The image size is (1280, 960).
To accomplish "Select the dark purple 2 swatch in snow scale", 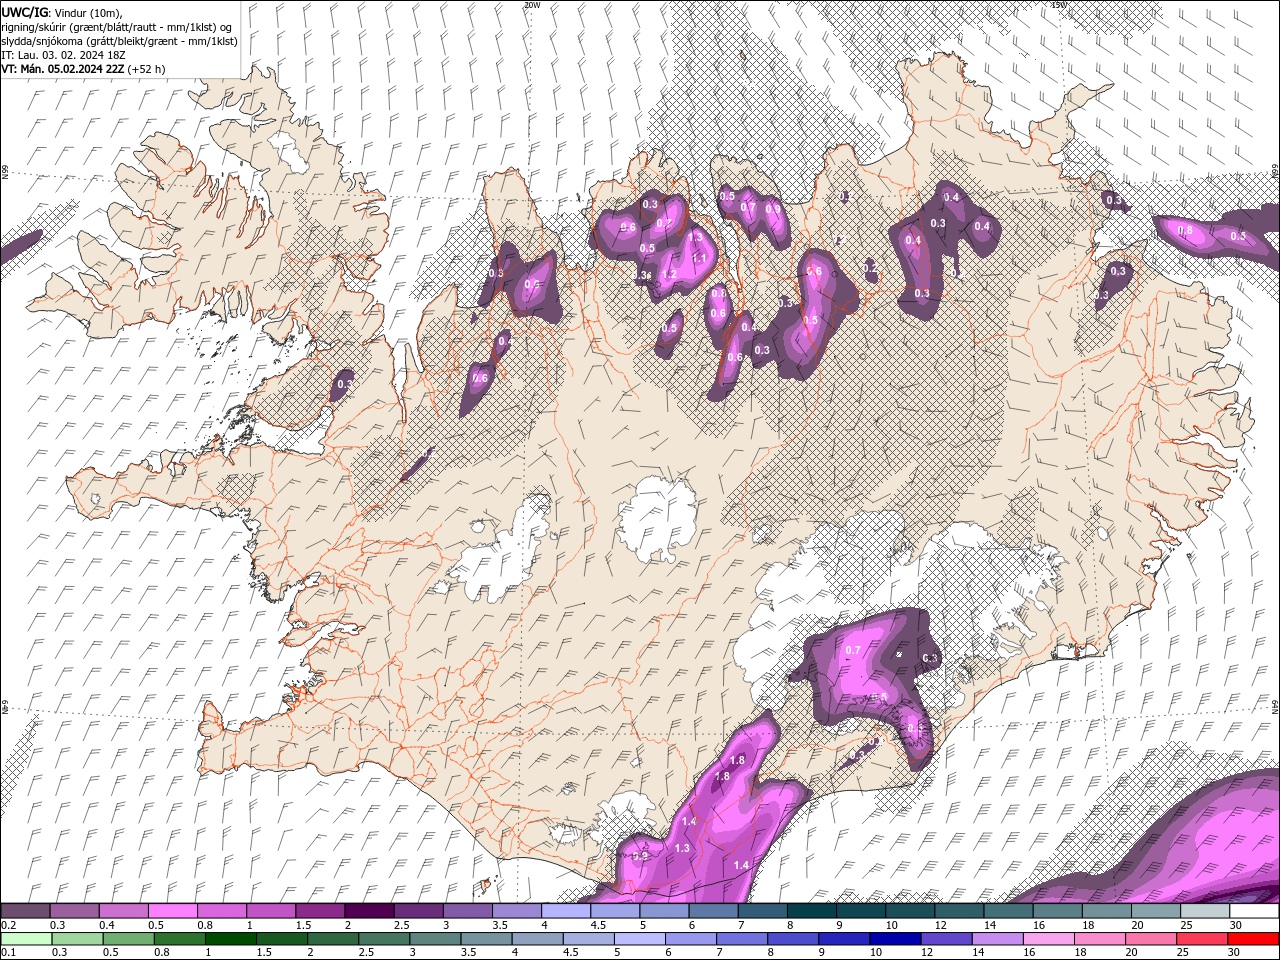I will 369,911.
